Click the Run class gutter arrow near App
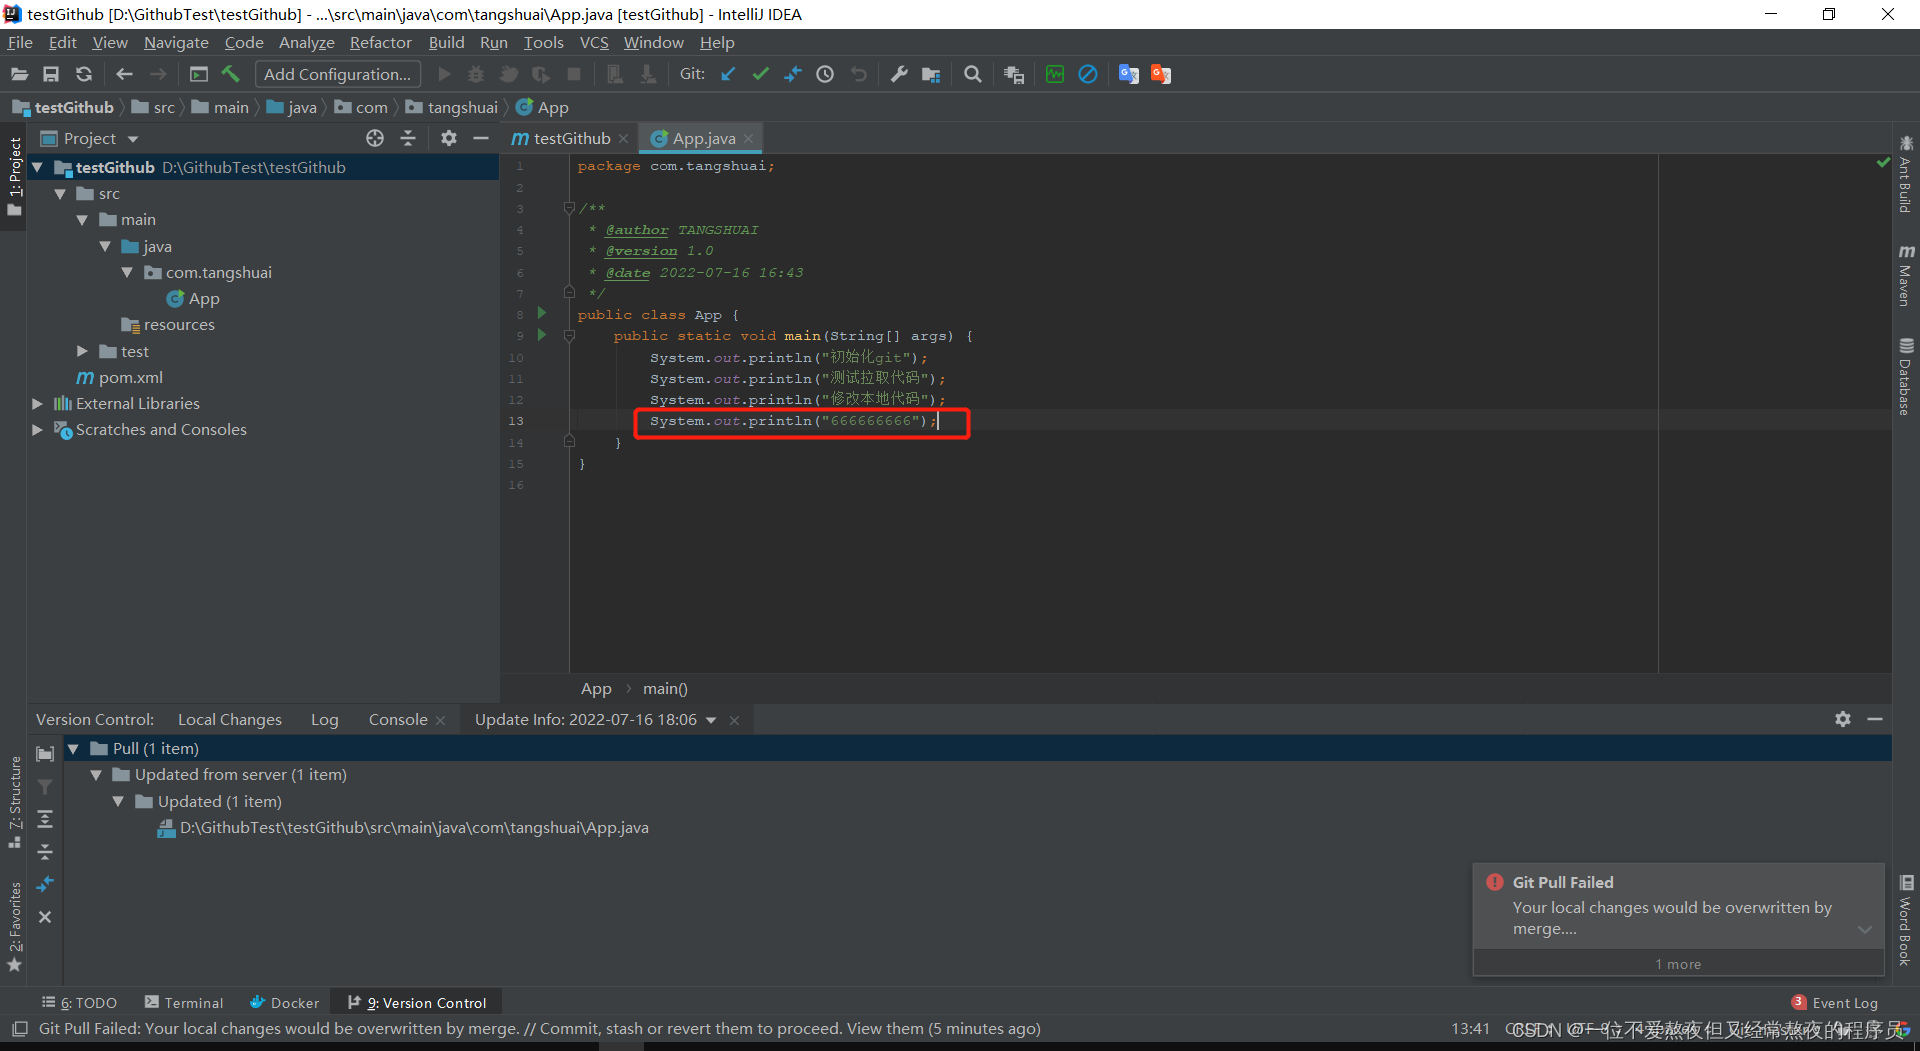The height and width of the screenshot is (1051, 1920). coord(542,314)
